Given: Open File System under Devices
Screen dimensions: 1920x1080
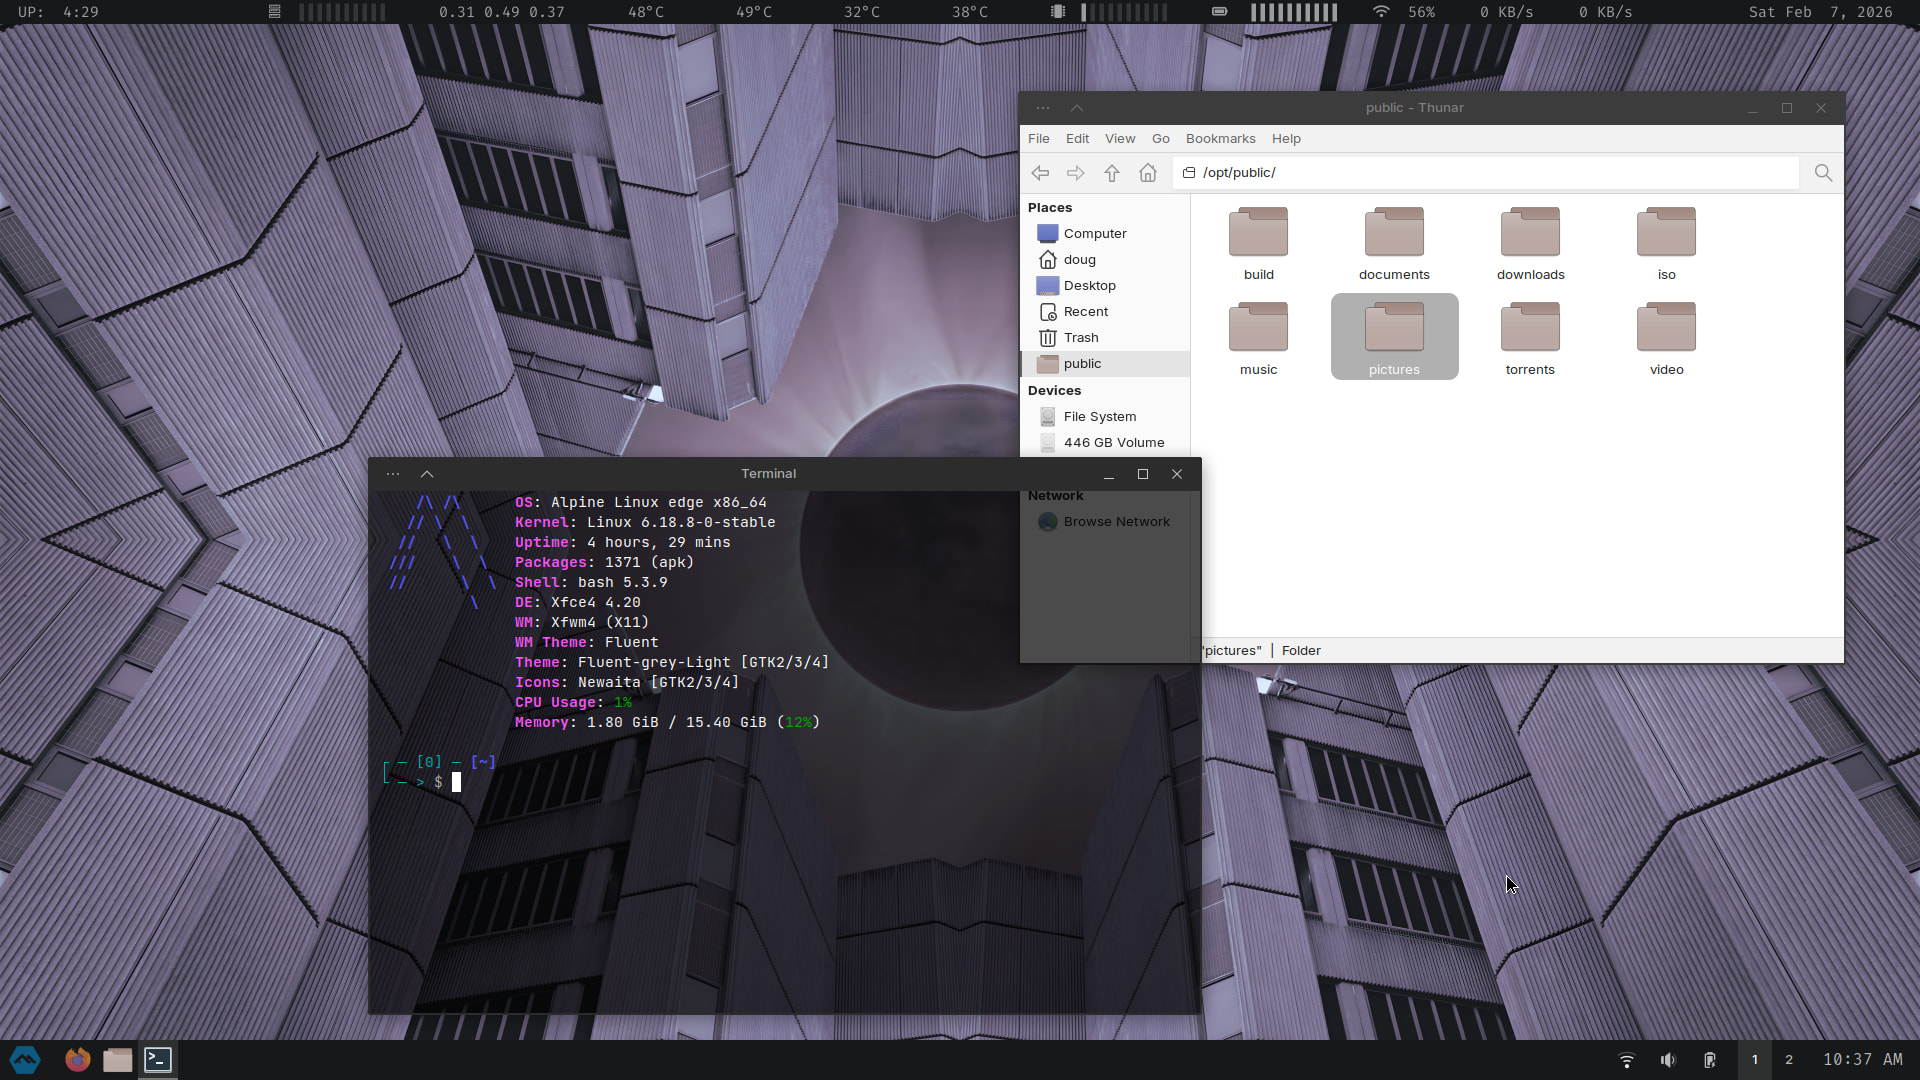Looking at the screenshot, I should [1099, 417].
